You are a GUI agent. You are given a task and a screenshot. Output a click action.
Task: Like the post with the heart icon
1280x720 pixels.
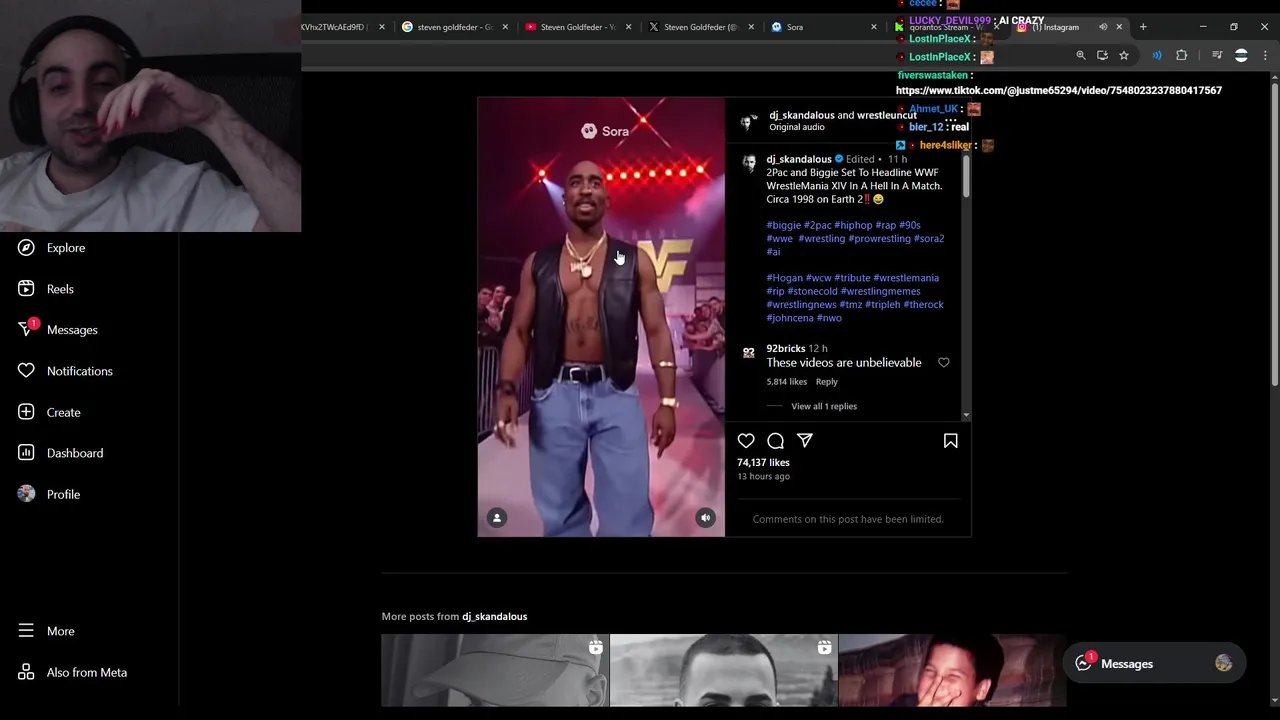click(x=746, y=441)
